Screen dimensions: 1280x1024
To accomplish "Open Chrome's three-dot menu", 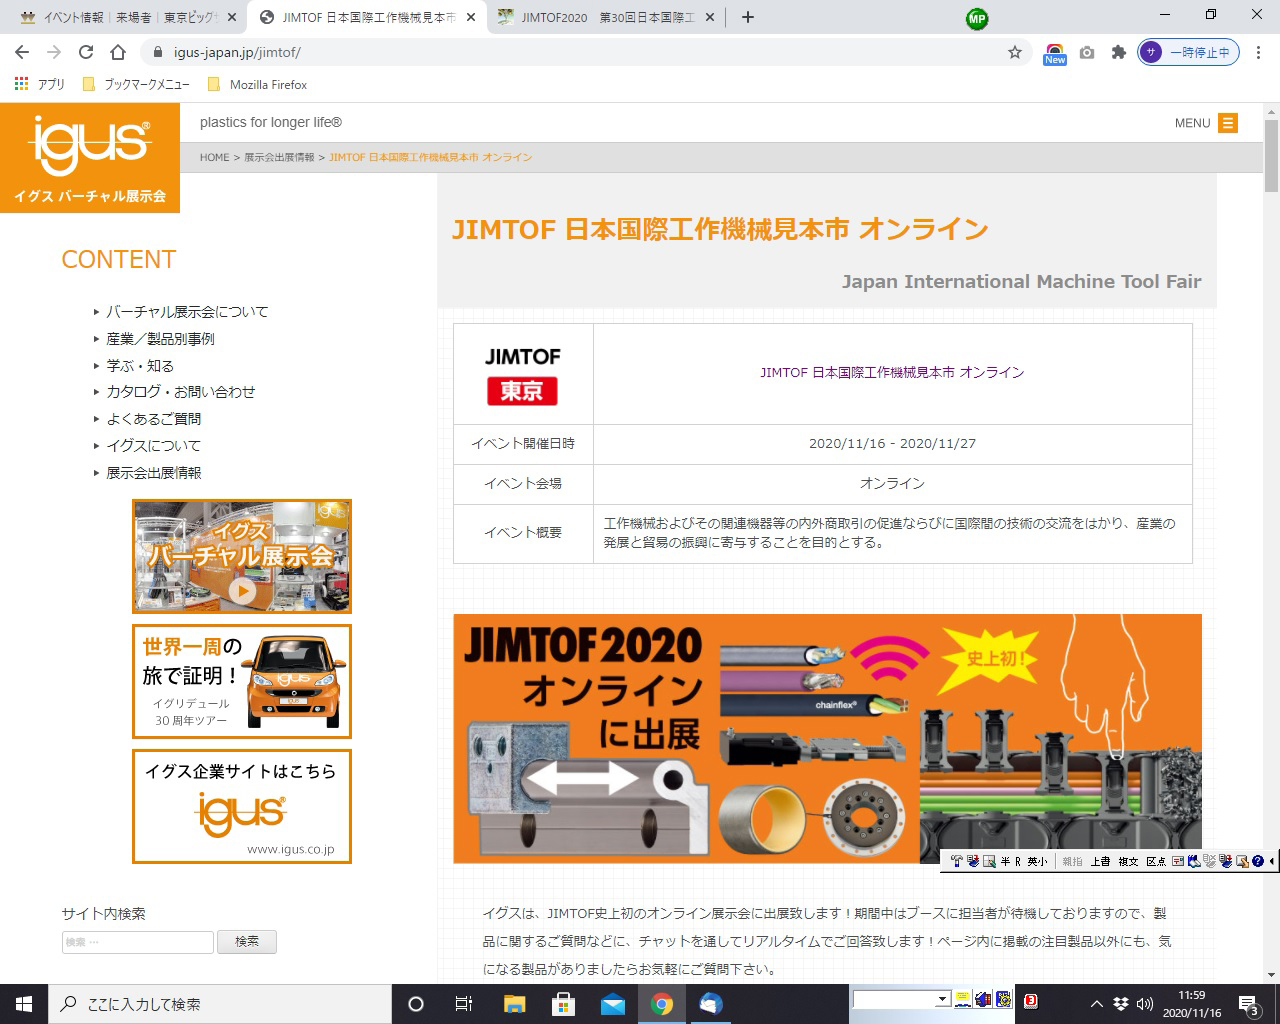I will [x=1259, y=52].
